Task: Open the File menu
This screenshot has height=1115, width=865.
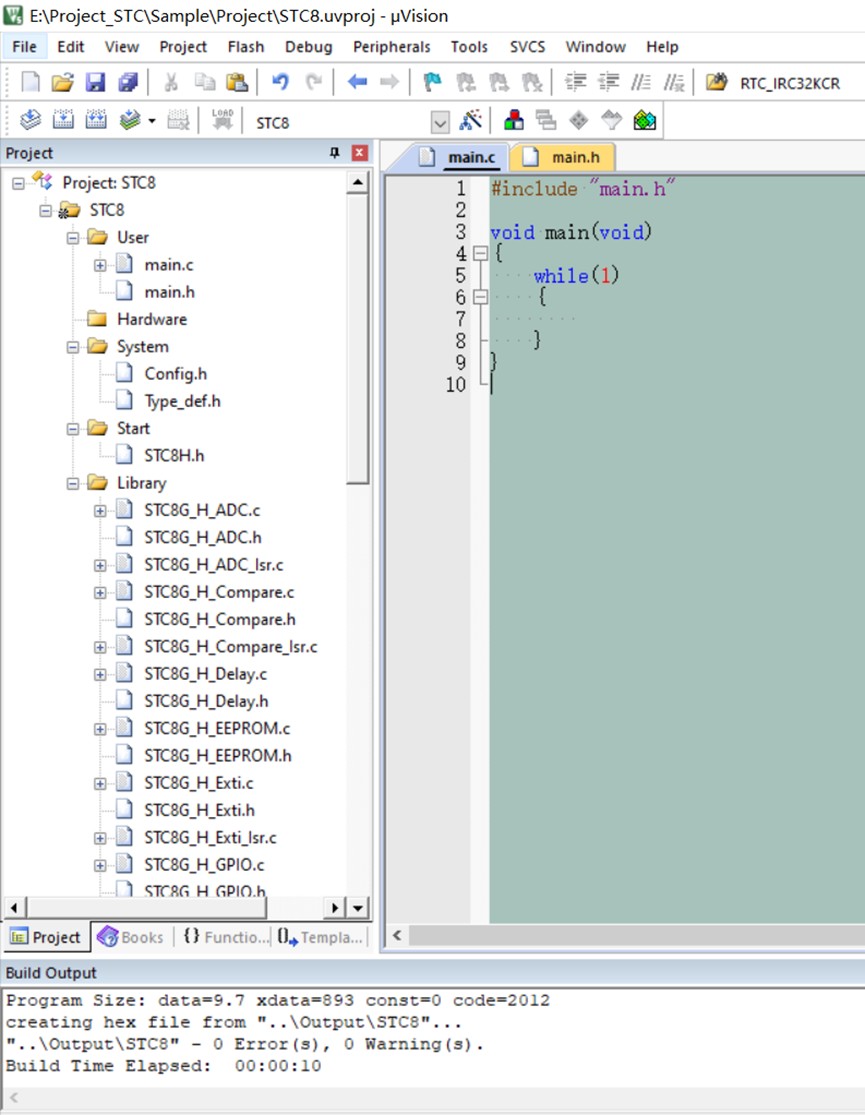Action: (24, 47)
